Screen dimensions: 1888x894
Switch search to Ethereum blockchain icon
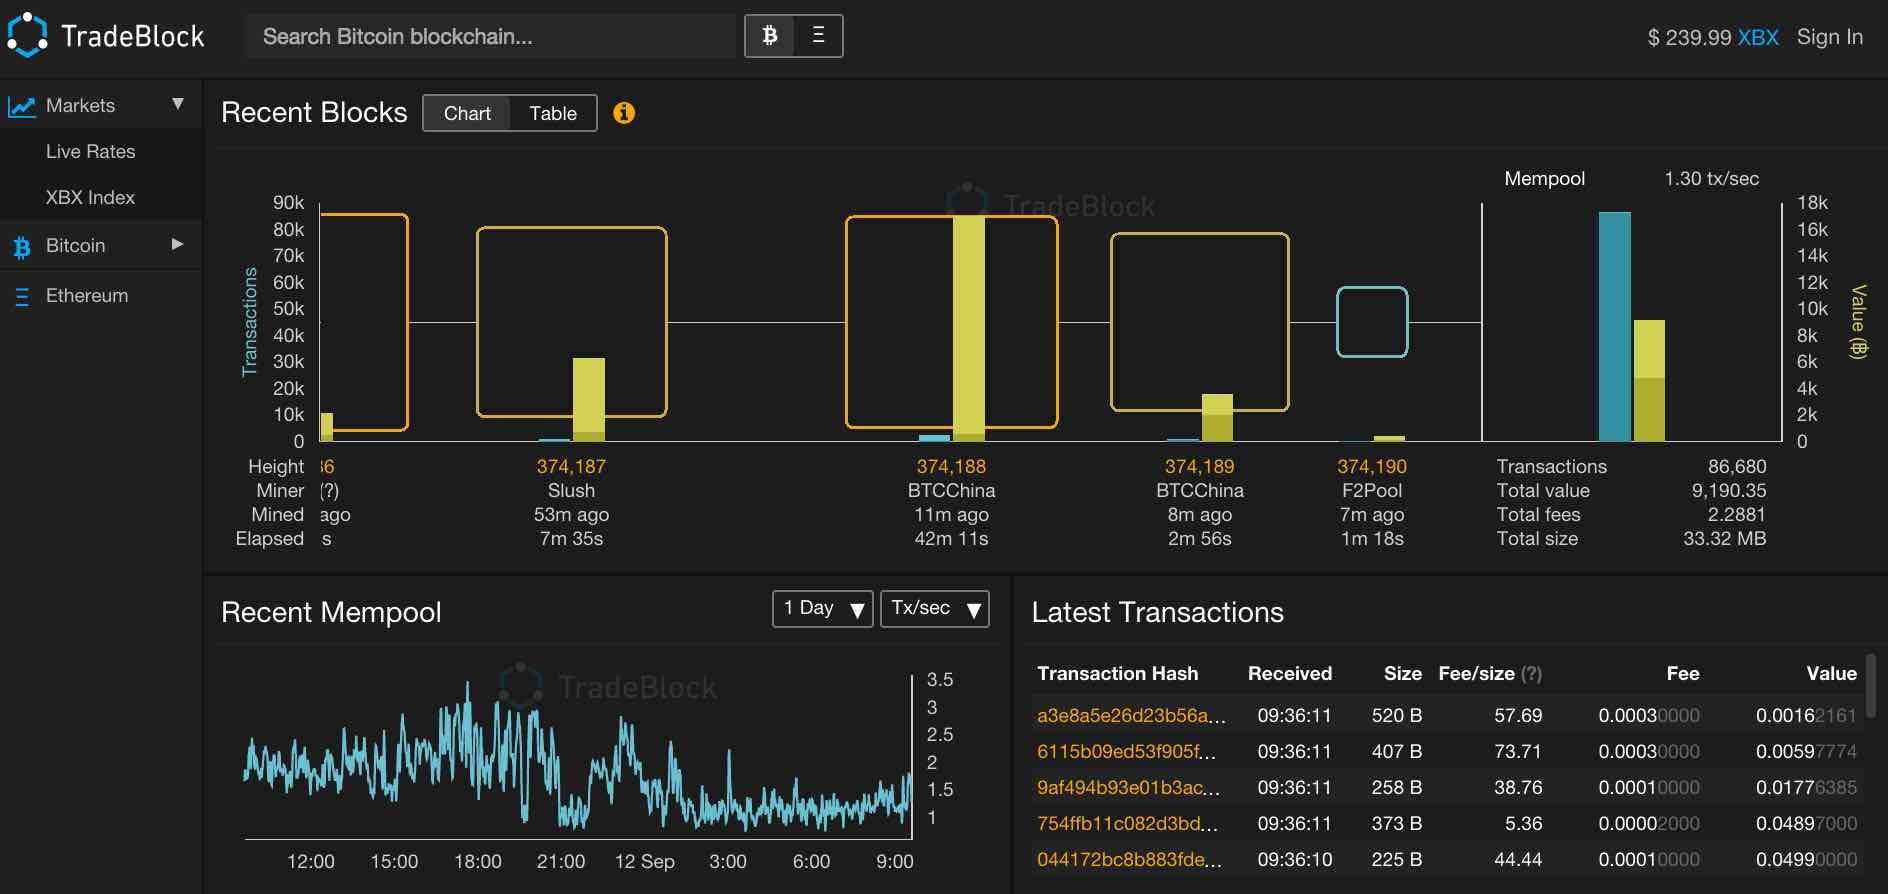coord(818,36)
